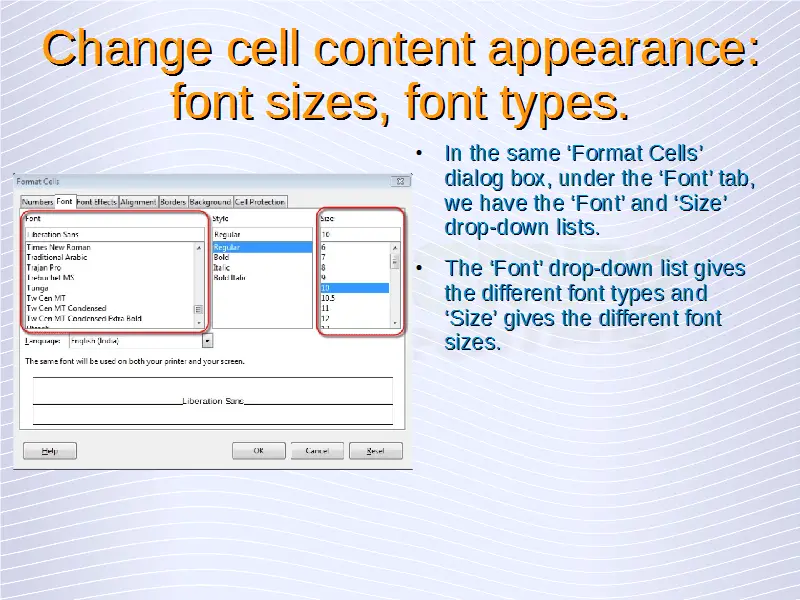
Task: Click the Size input field
Action: pos(359,234)
